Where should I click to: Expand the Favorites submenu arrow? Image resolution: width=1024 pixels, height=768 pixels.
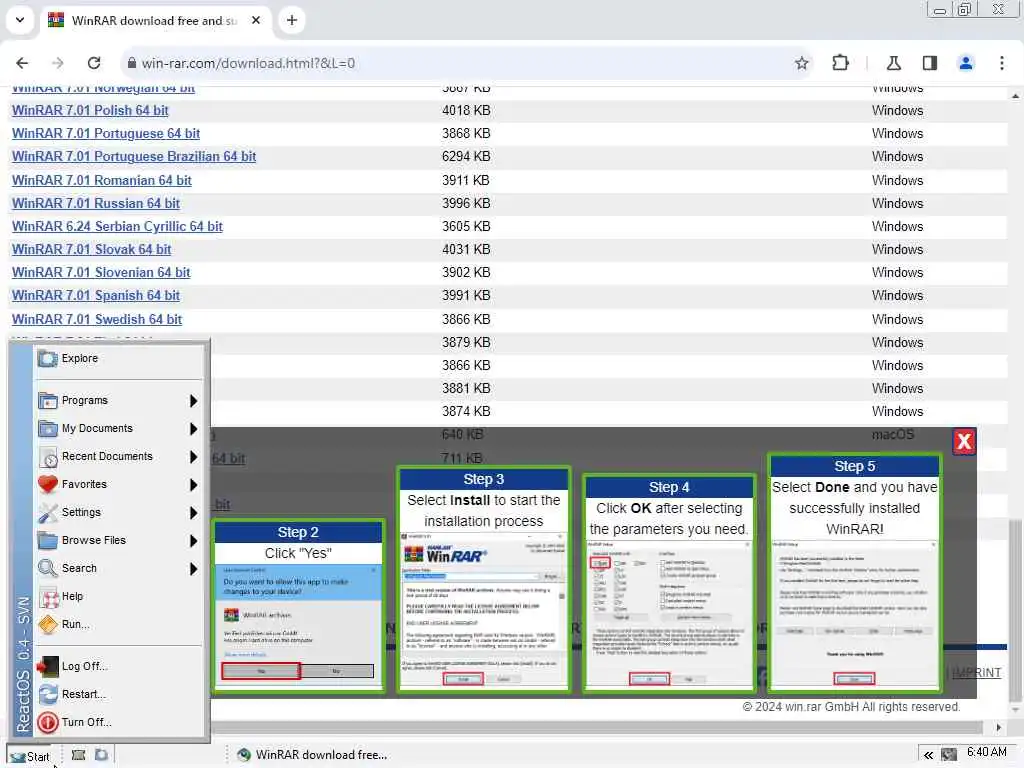pos(193,485)
